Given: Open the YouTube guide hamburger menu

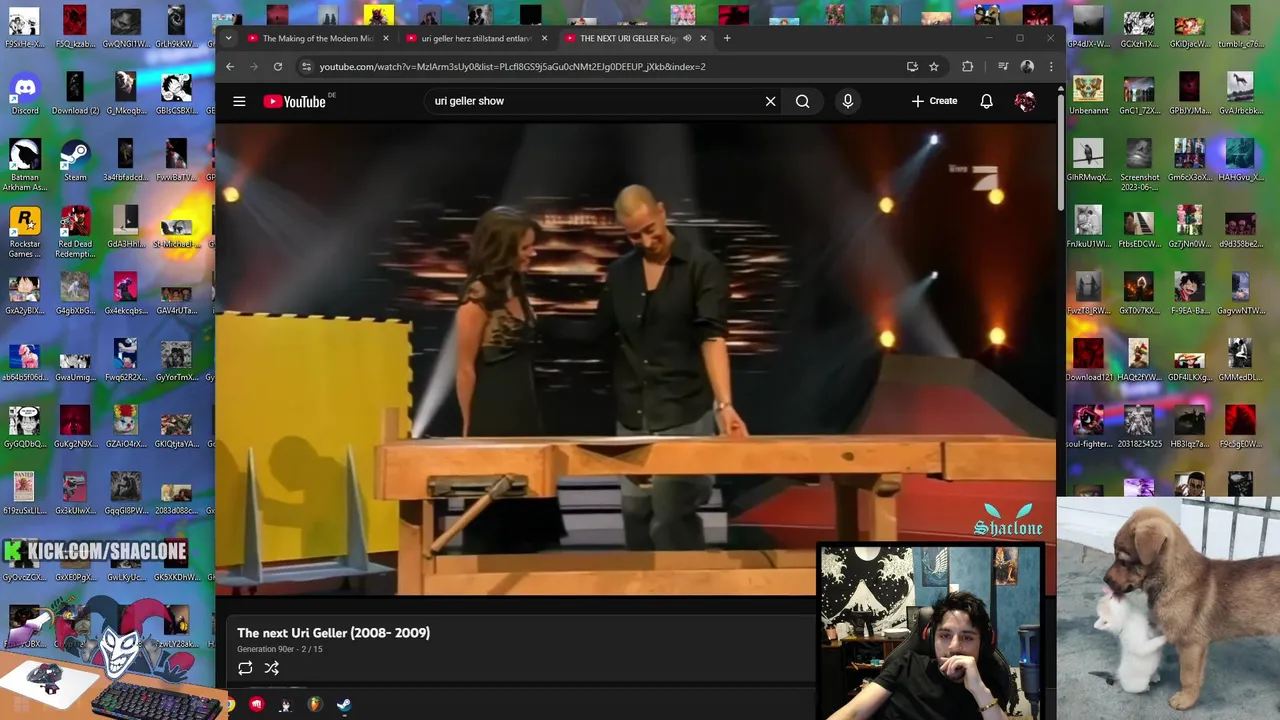Looking at the screenshot, I should point(239,101).
